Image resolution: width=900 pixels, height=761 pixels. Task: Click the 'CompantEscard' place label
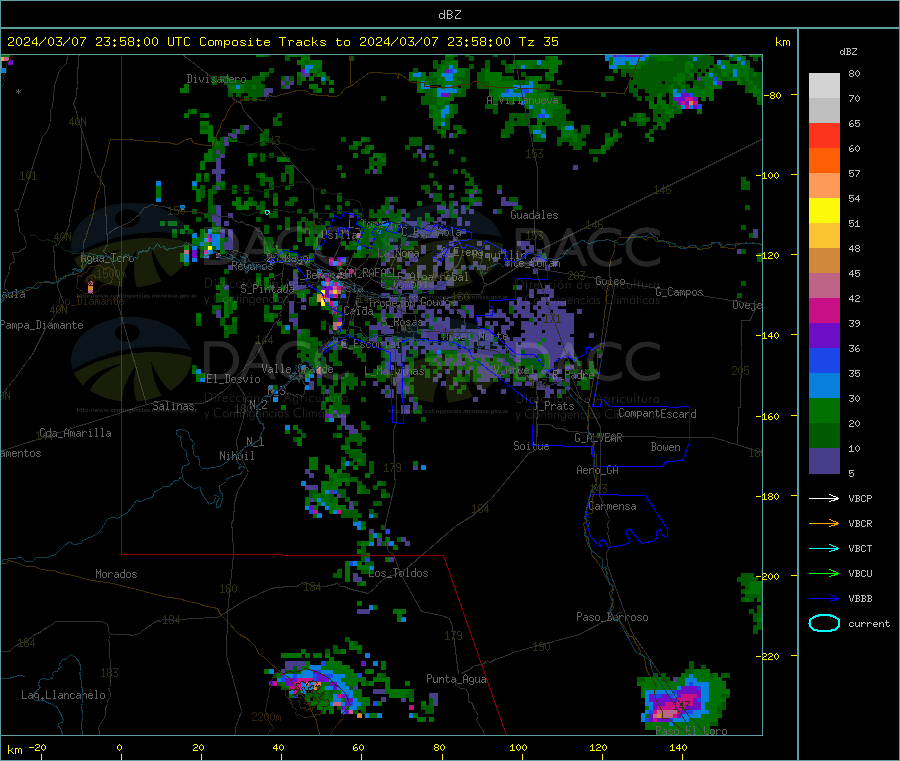click(x=657, y=413)
